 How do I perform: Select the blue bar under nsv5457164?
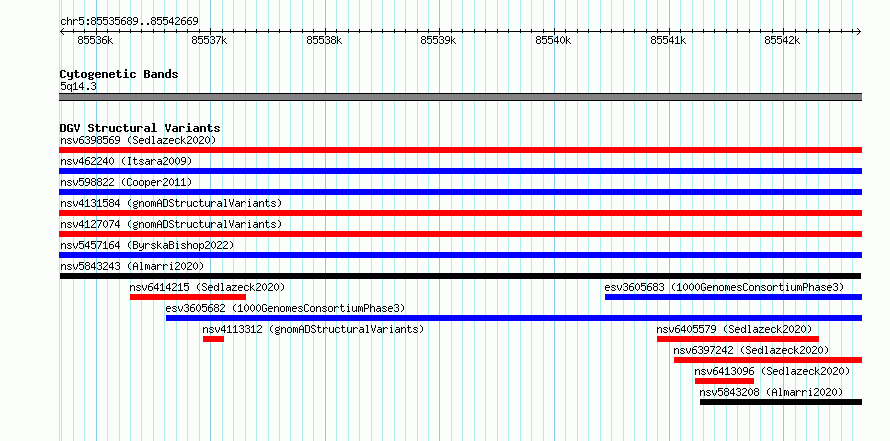(460, 255)
